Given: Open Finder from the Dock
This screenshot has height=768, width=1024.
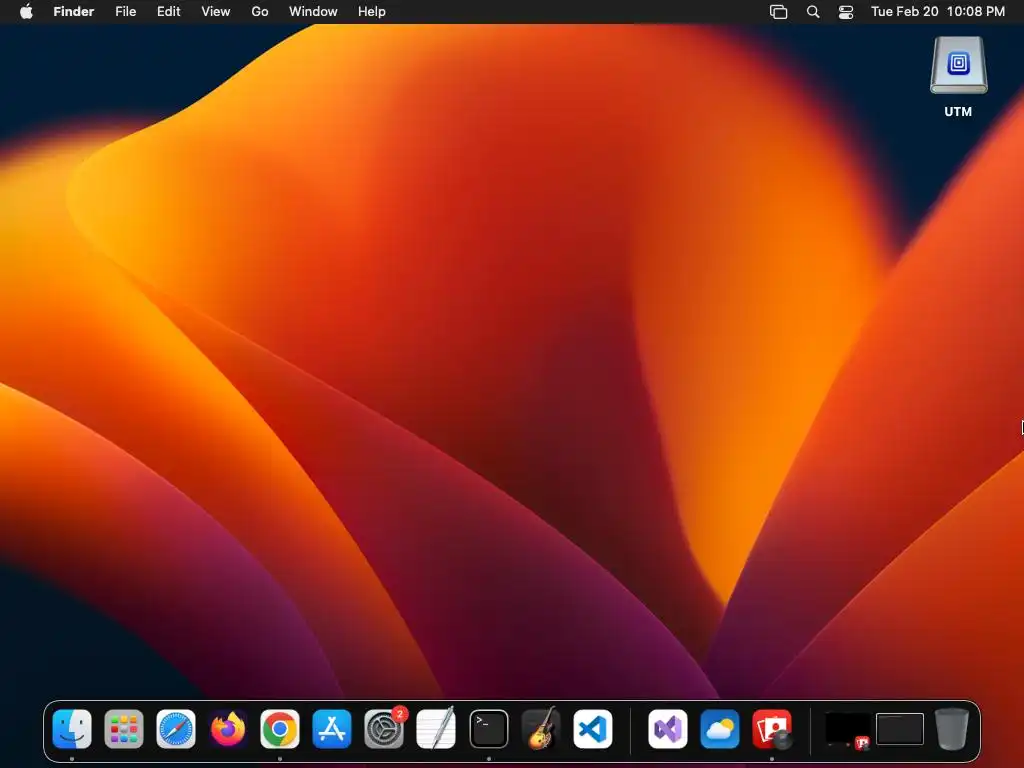Looking at the screenshot, I should tap(72, 729).
